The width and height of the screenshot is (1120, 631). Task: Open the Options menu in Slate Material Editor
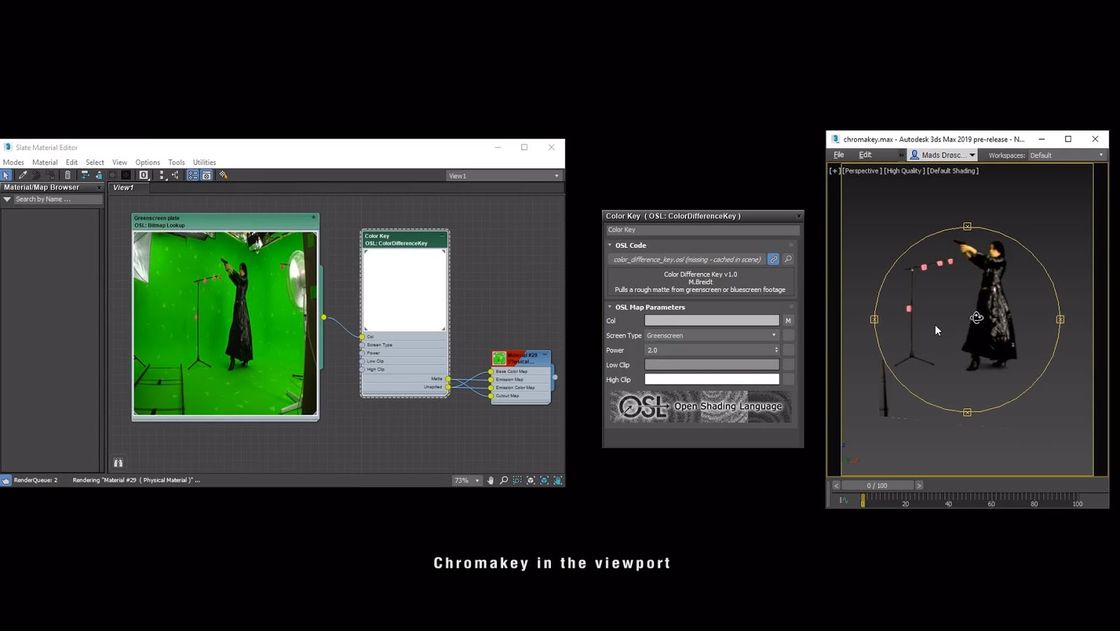click(x=147, y=161)
